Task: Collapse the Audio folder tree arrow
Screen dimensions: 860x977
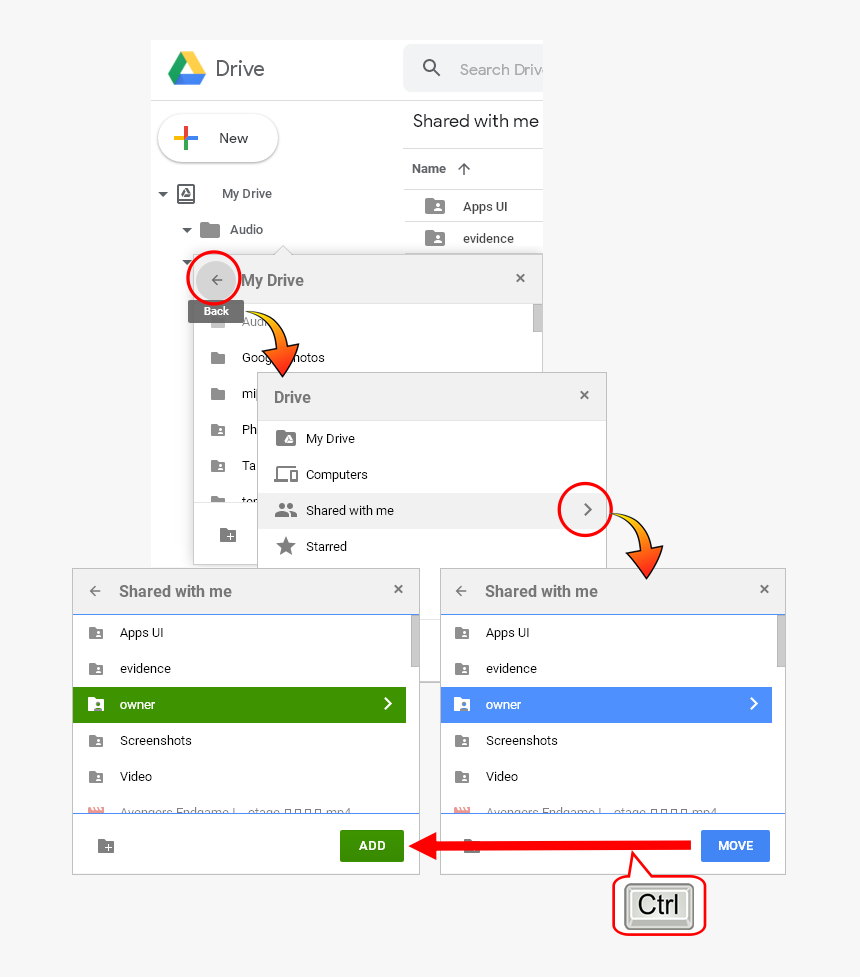Action: [187, 231]
